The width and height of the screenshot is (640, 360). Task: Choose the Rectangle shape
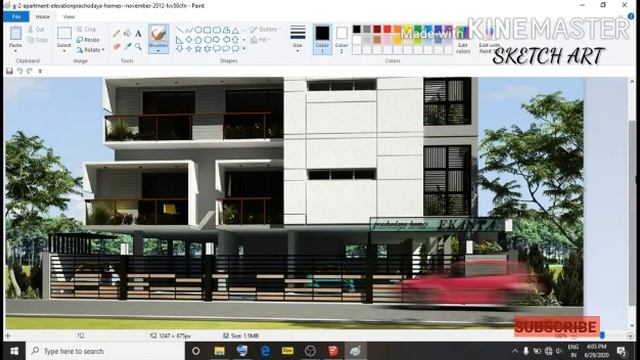(x=207, y=30)
